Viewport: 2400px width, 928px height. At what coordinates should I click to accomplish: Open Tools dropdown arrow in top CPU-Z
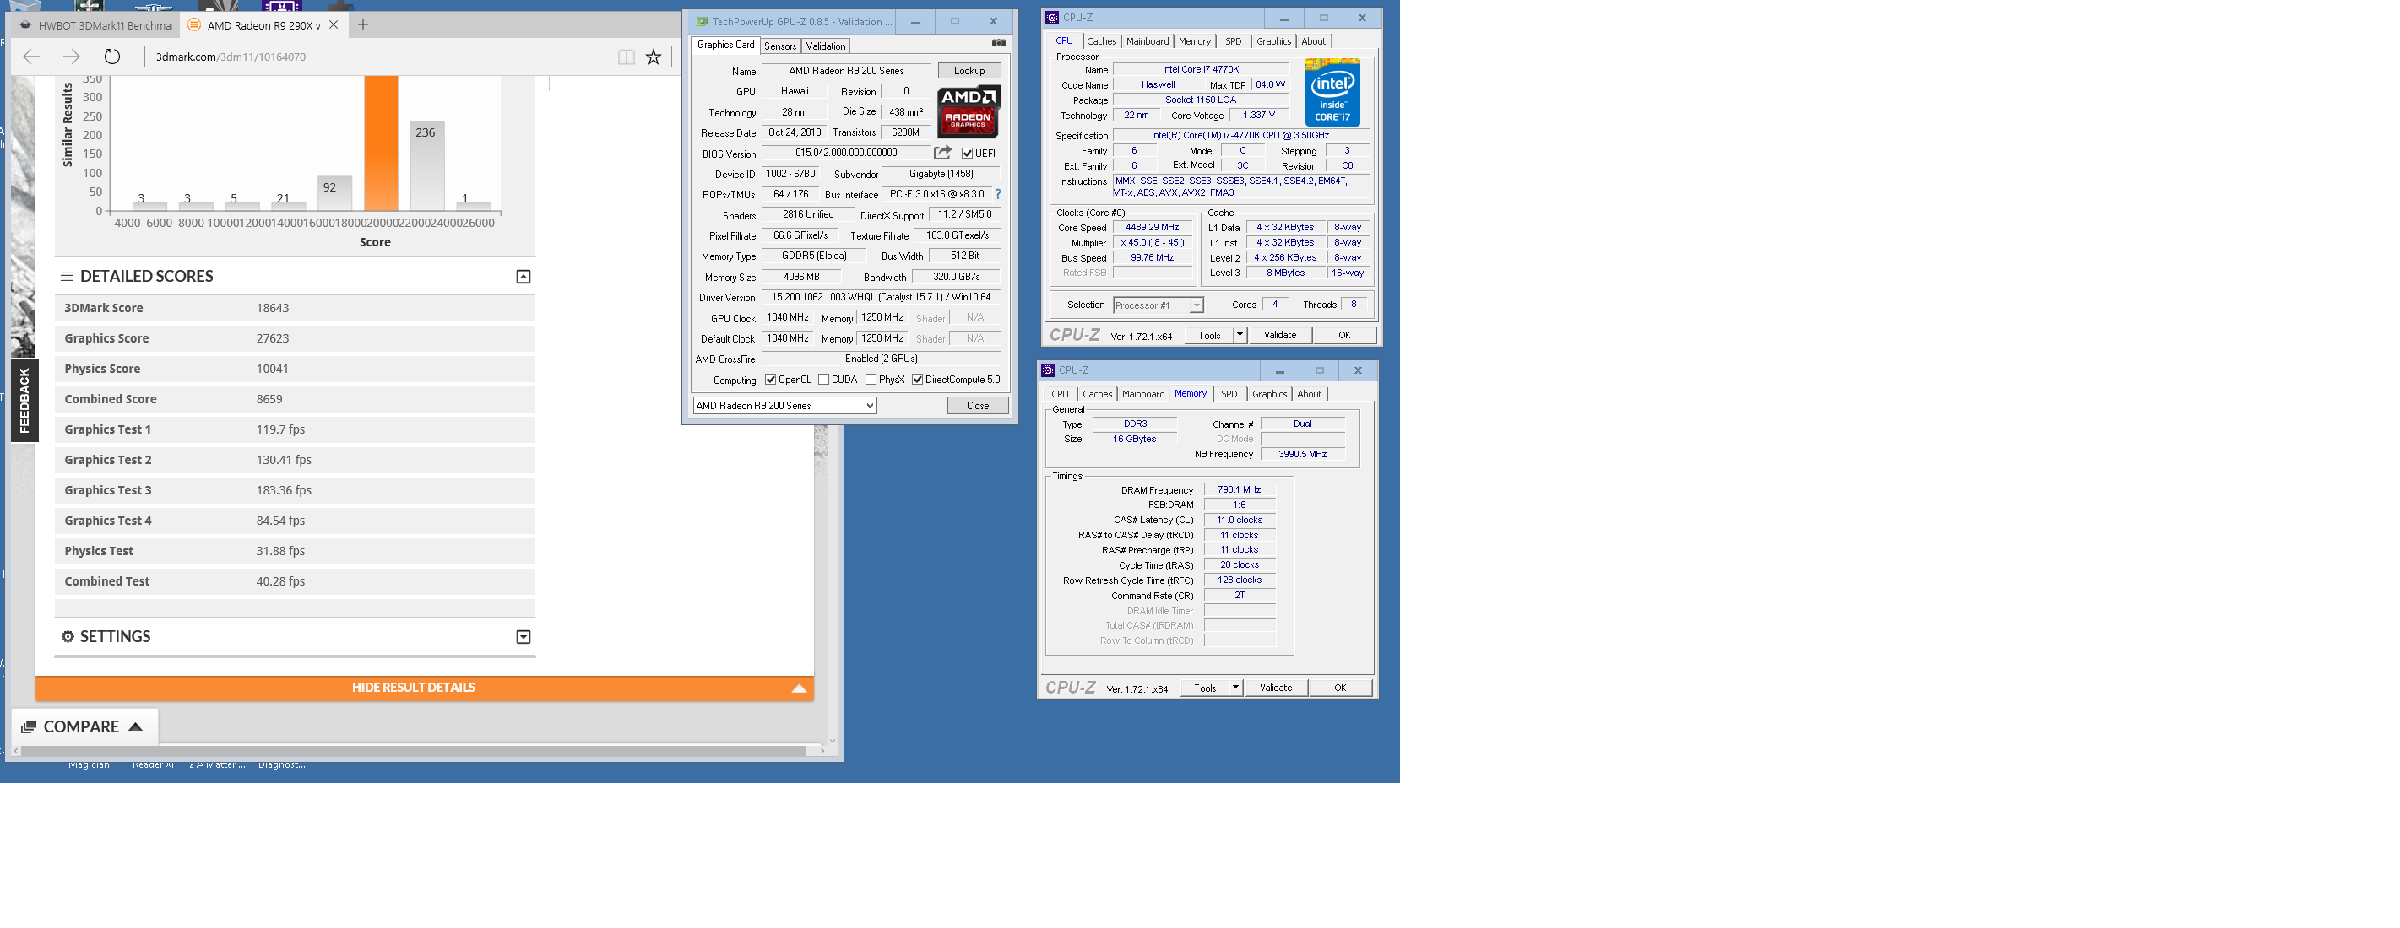coord(1240,335)
